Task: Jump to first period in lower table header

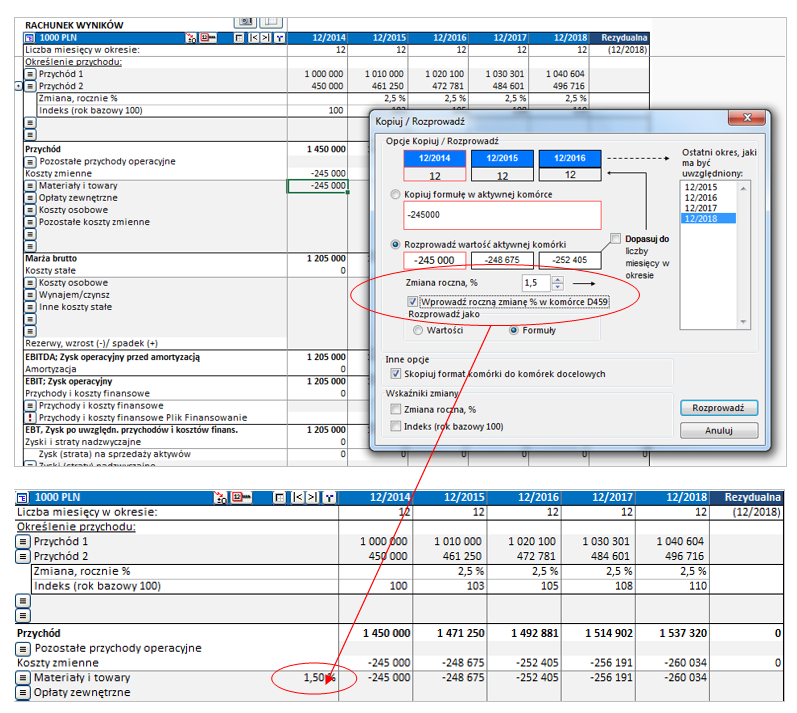Action: tap(298, 498)
